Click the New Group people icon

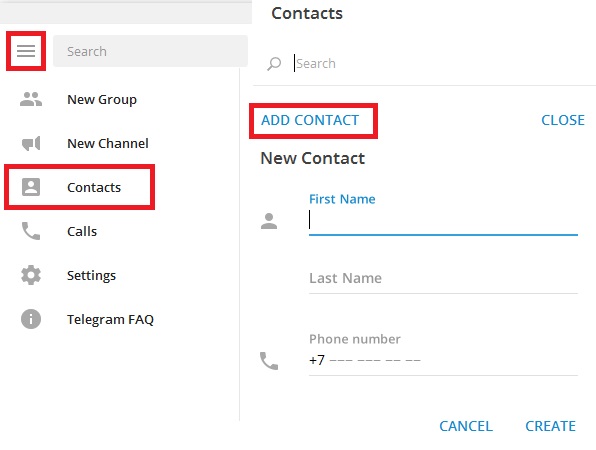pos(31,99)
